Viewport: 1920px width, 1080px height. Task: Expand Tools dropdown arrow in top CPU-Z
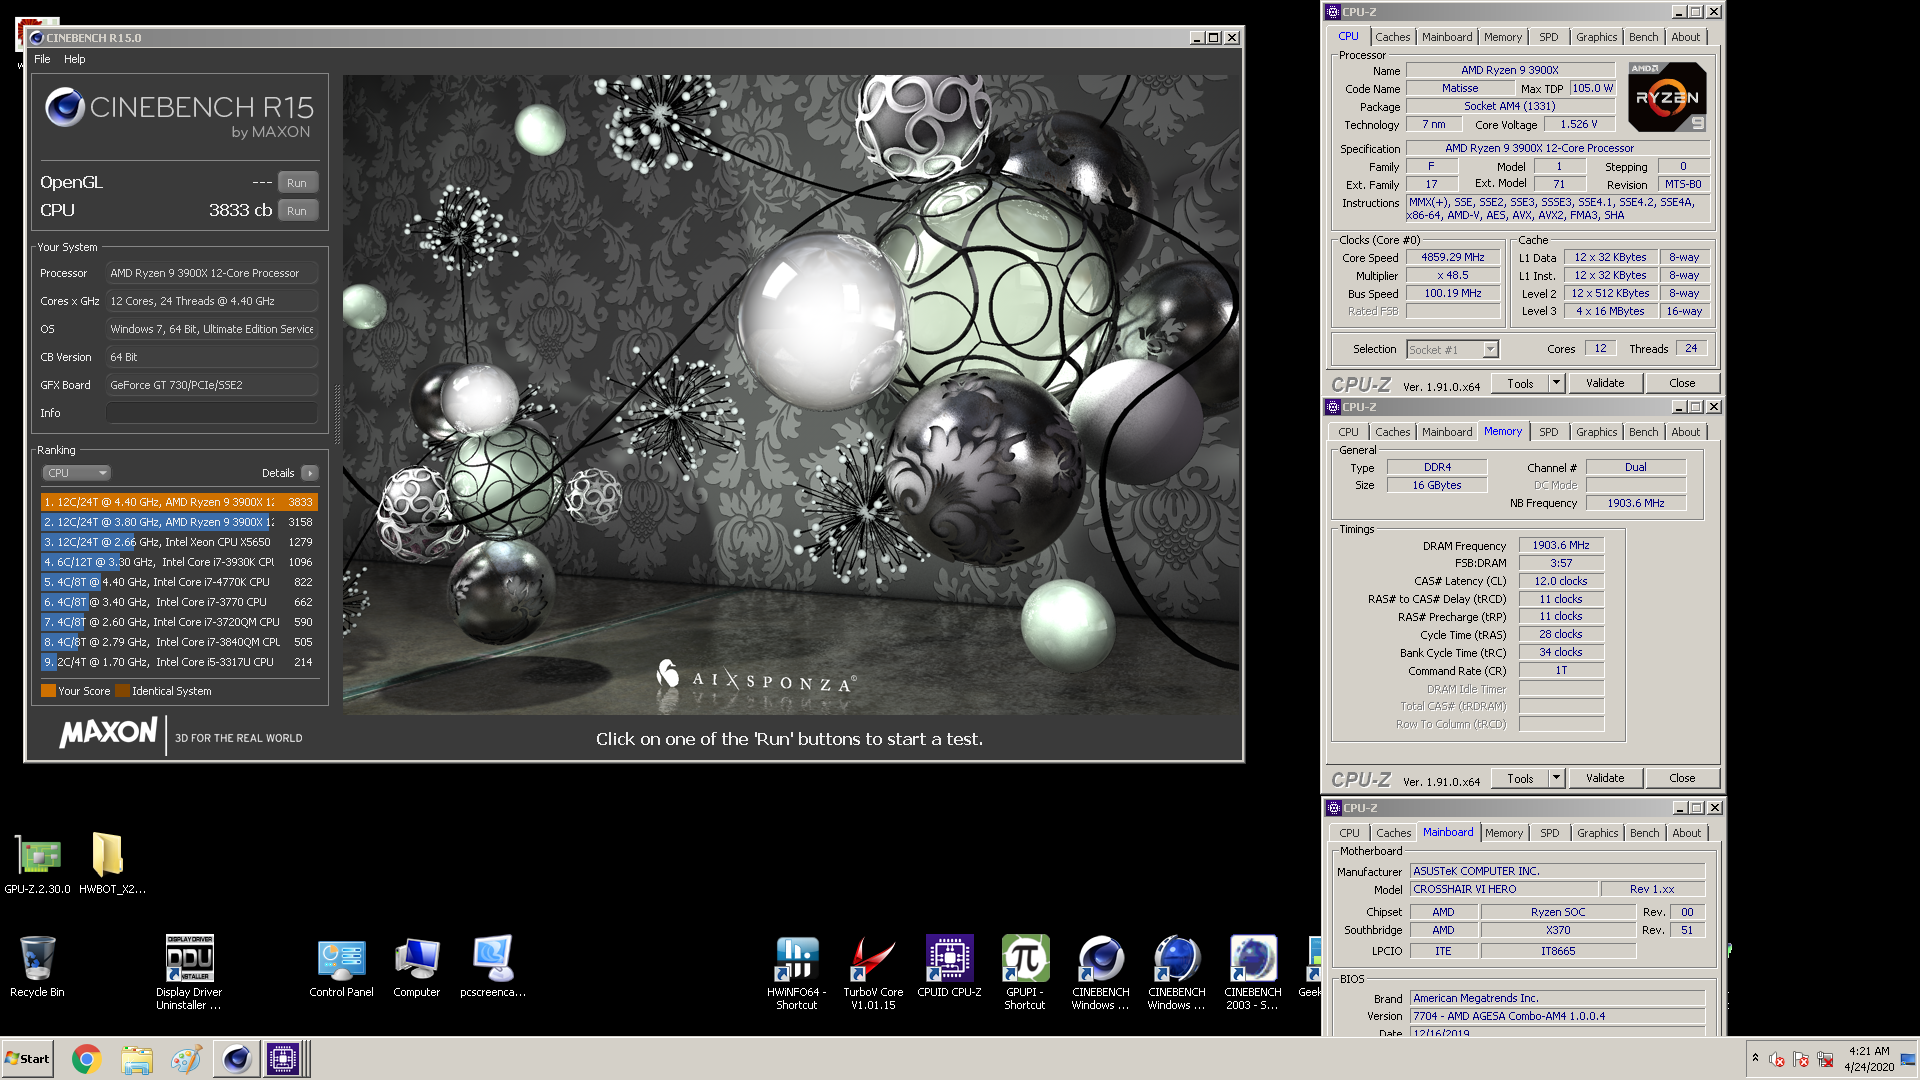1556,384
